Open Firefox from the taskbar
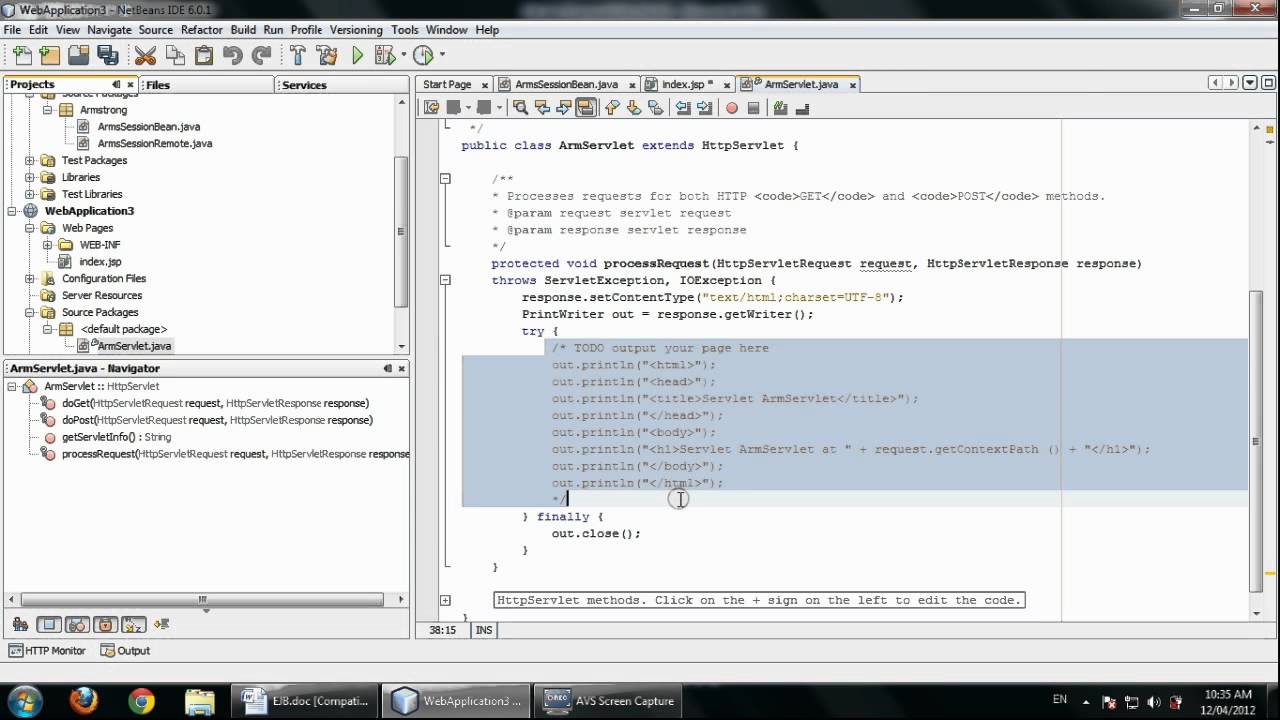The width and height of the screenshot is (1280, 720). [83, 700]
